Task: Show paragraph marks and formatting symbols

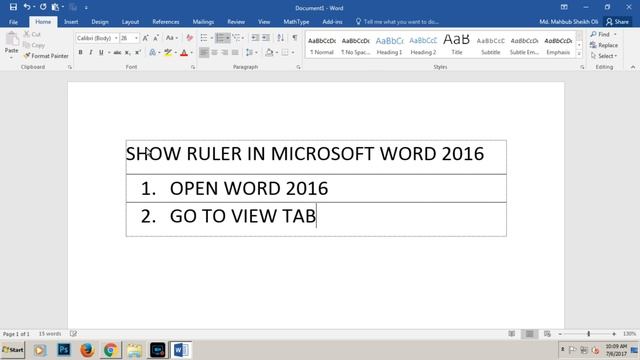Action: click(295, 38)
